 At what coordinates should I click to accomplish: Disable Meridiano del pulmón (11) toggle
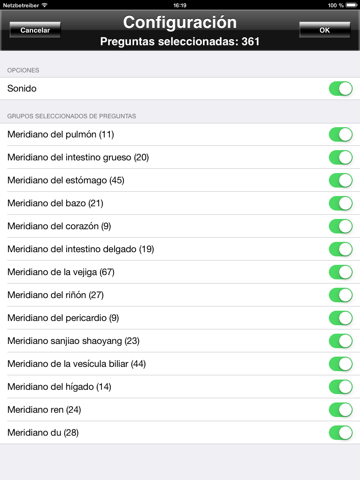341,135
